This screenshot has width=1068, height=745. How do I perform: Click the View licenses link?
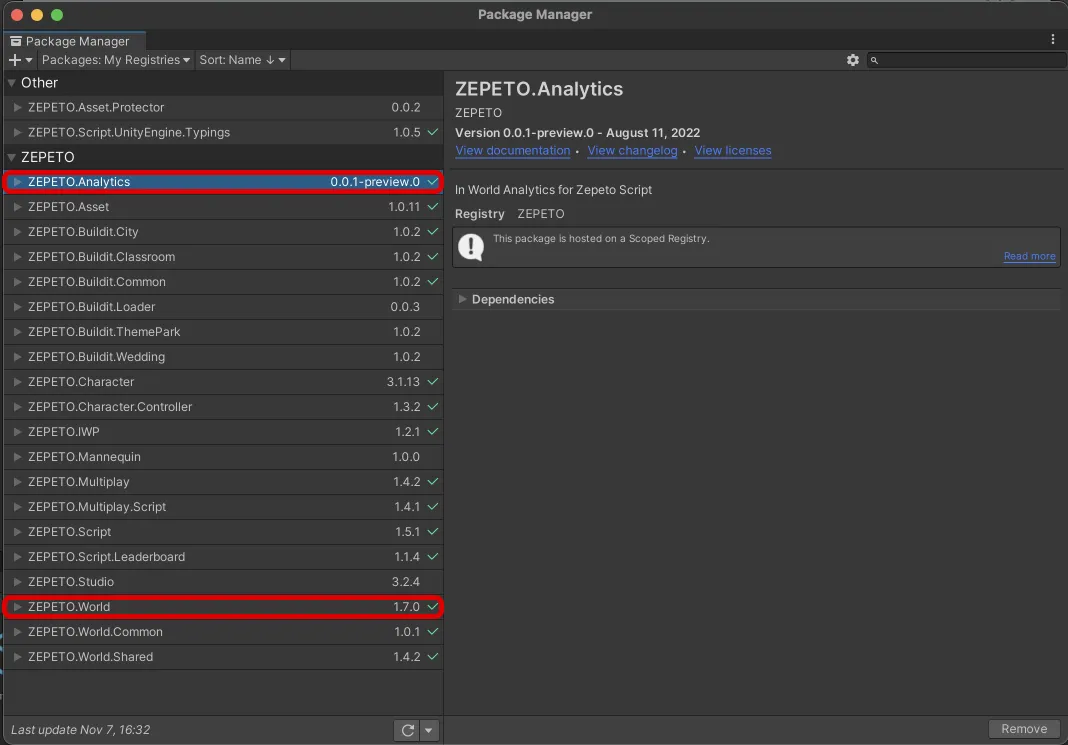(x=732, y=150)
